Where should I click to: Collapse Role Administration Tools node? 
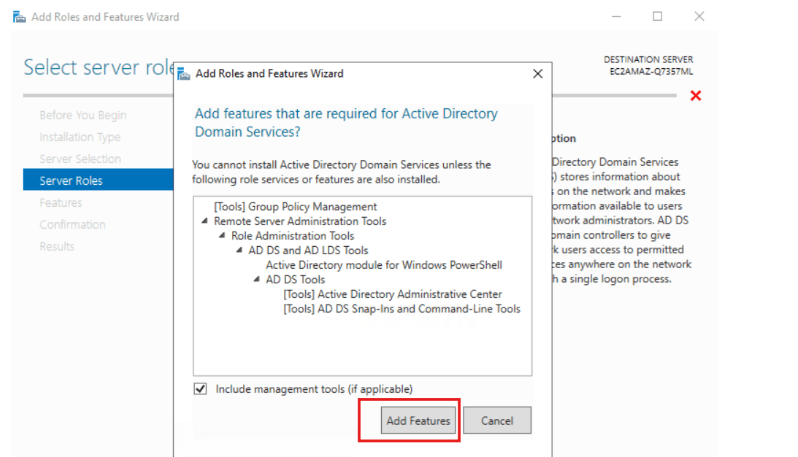222,236
